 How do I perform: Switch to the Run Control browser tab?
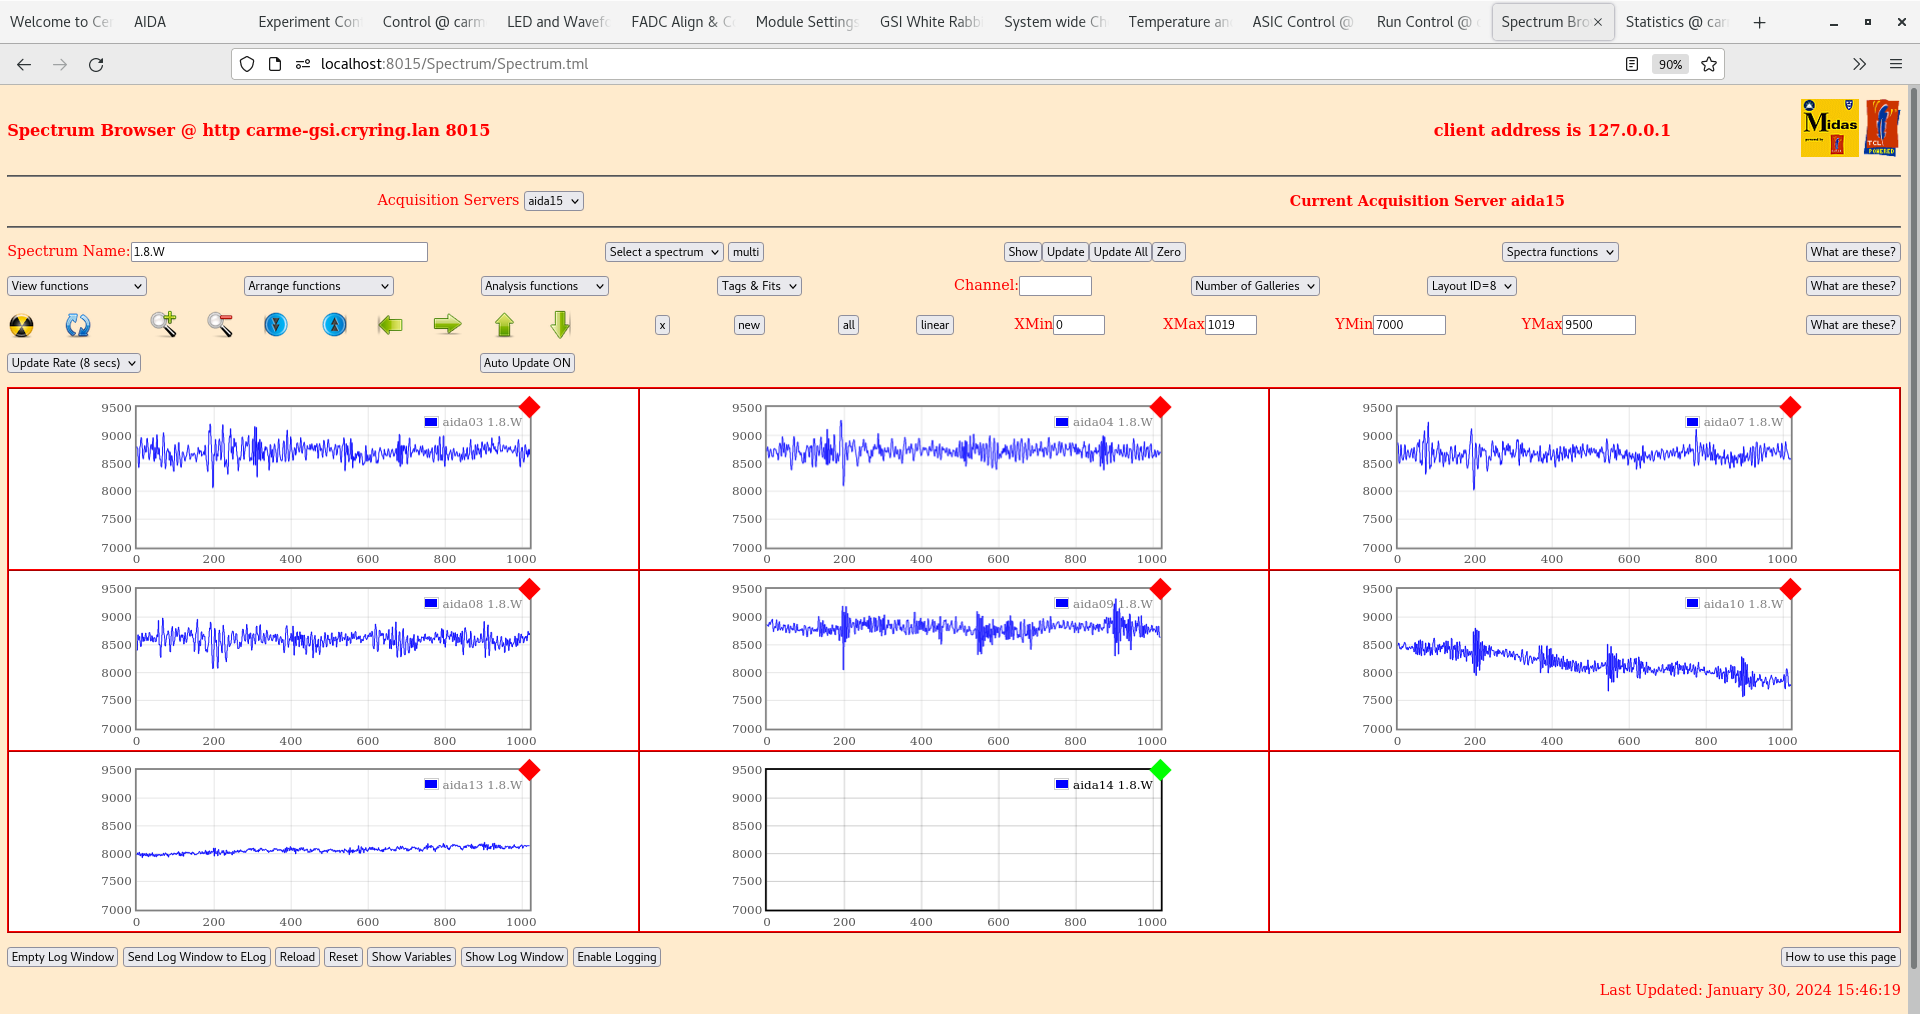[1423, 22]
